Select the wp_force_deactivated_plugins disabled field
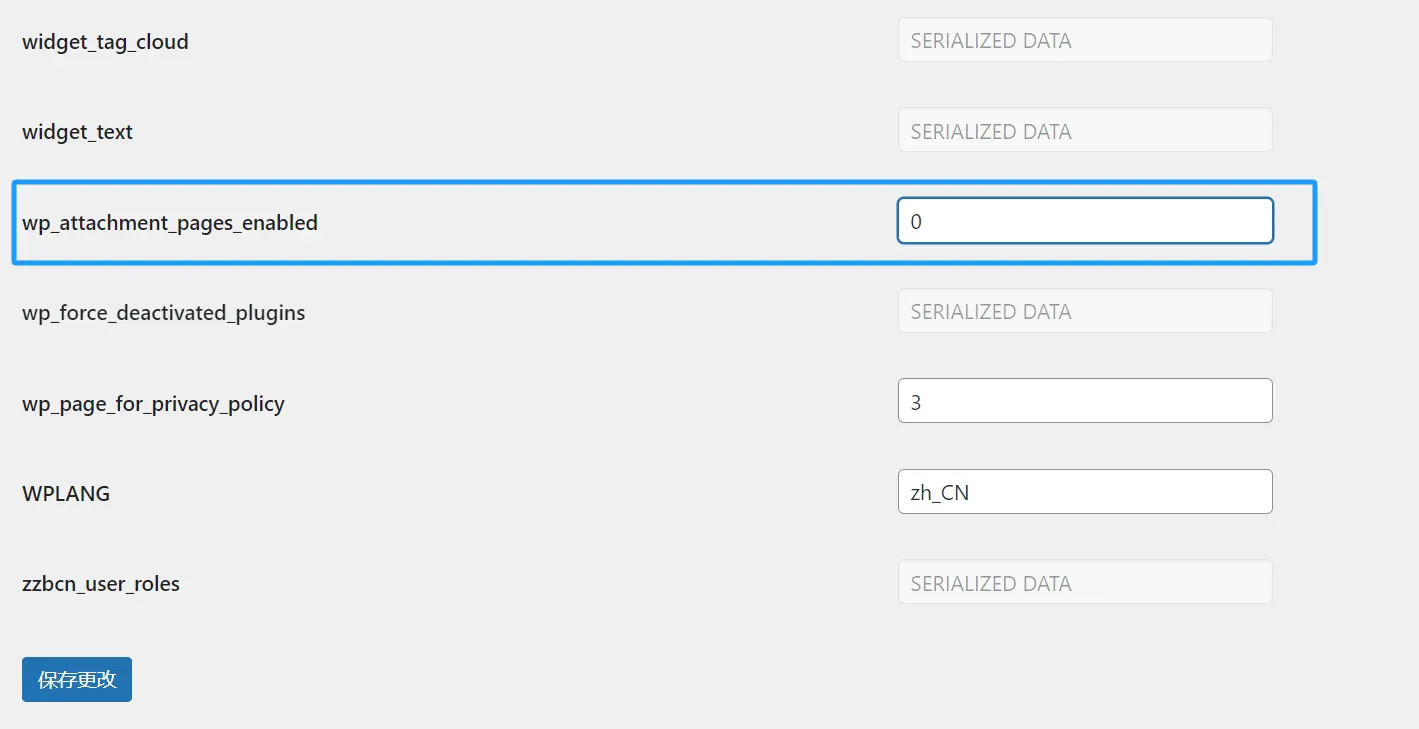 click(x=1085, y=311)
